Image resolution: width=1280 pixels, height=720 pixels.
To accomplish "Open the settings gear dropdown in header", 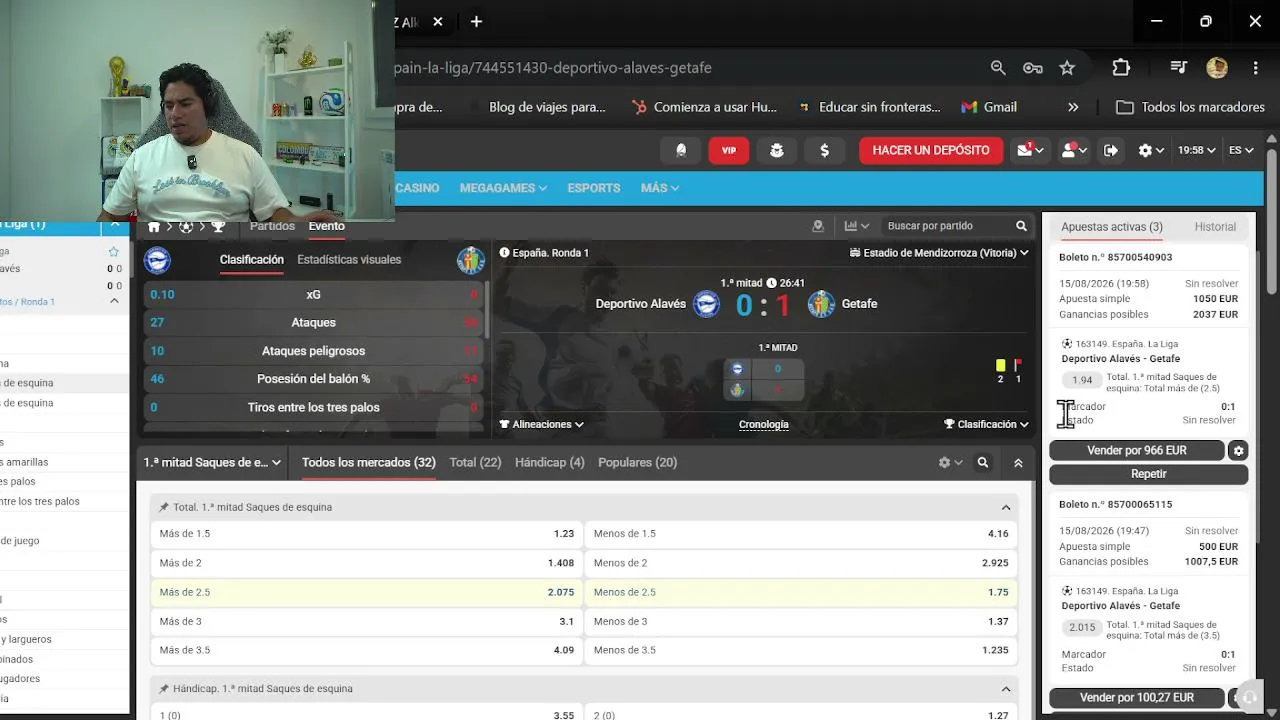I will pos(1151,150).
